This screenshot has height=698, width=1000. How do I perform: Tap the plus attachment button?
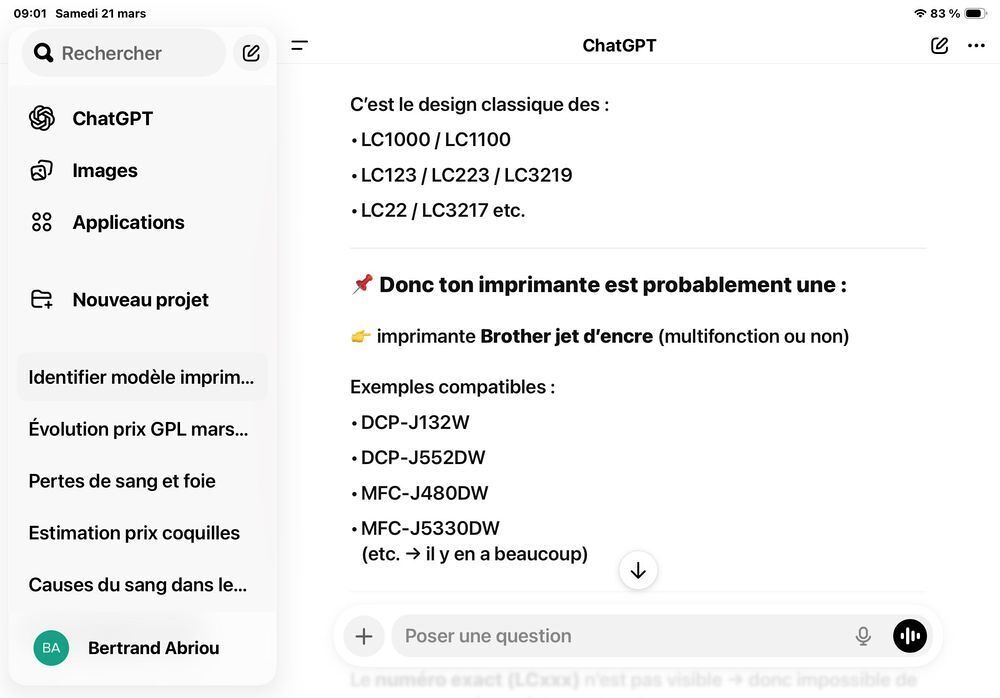tap(364, 636)
